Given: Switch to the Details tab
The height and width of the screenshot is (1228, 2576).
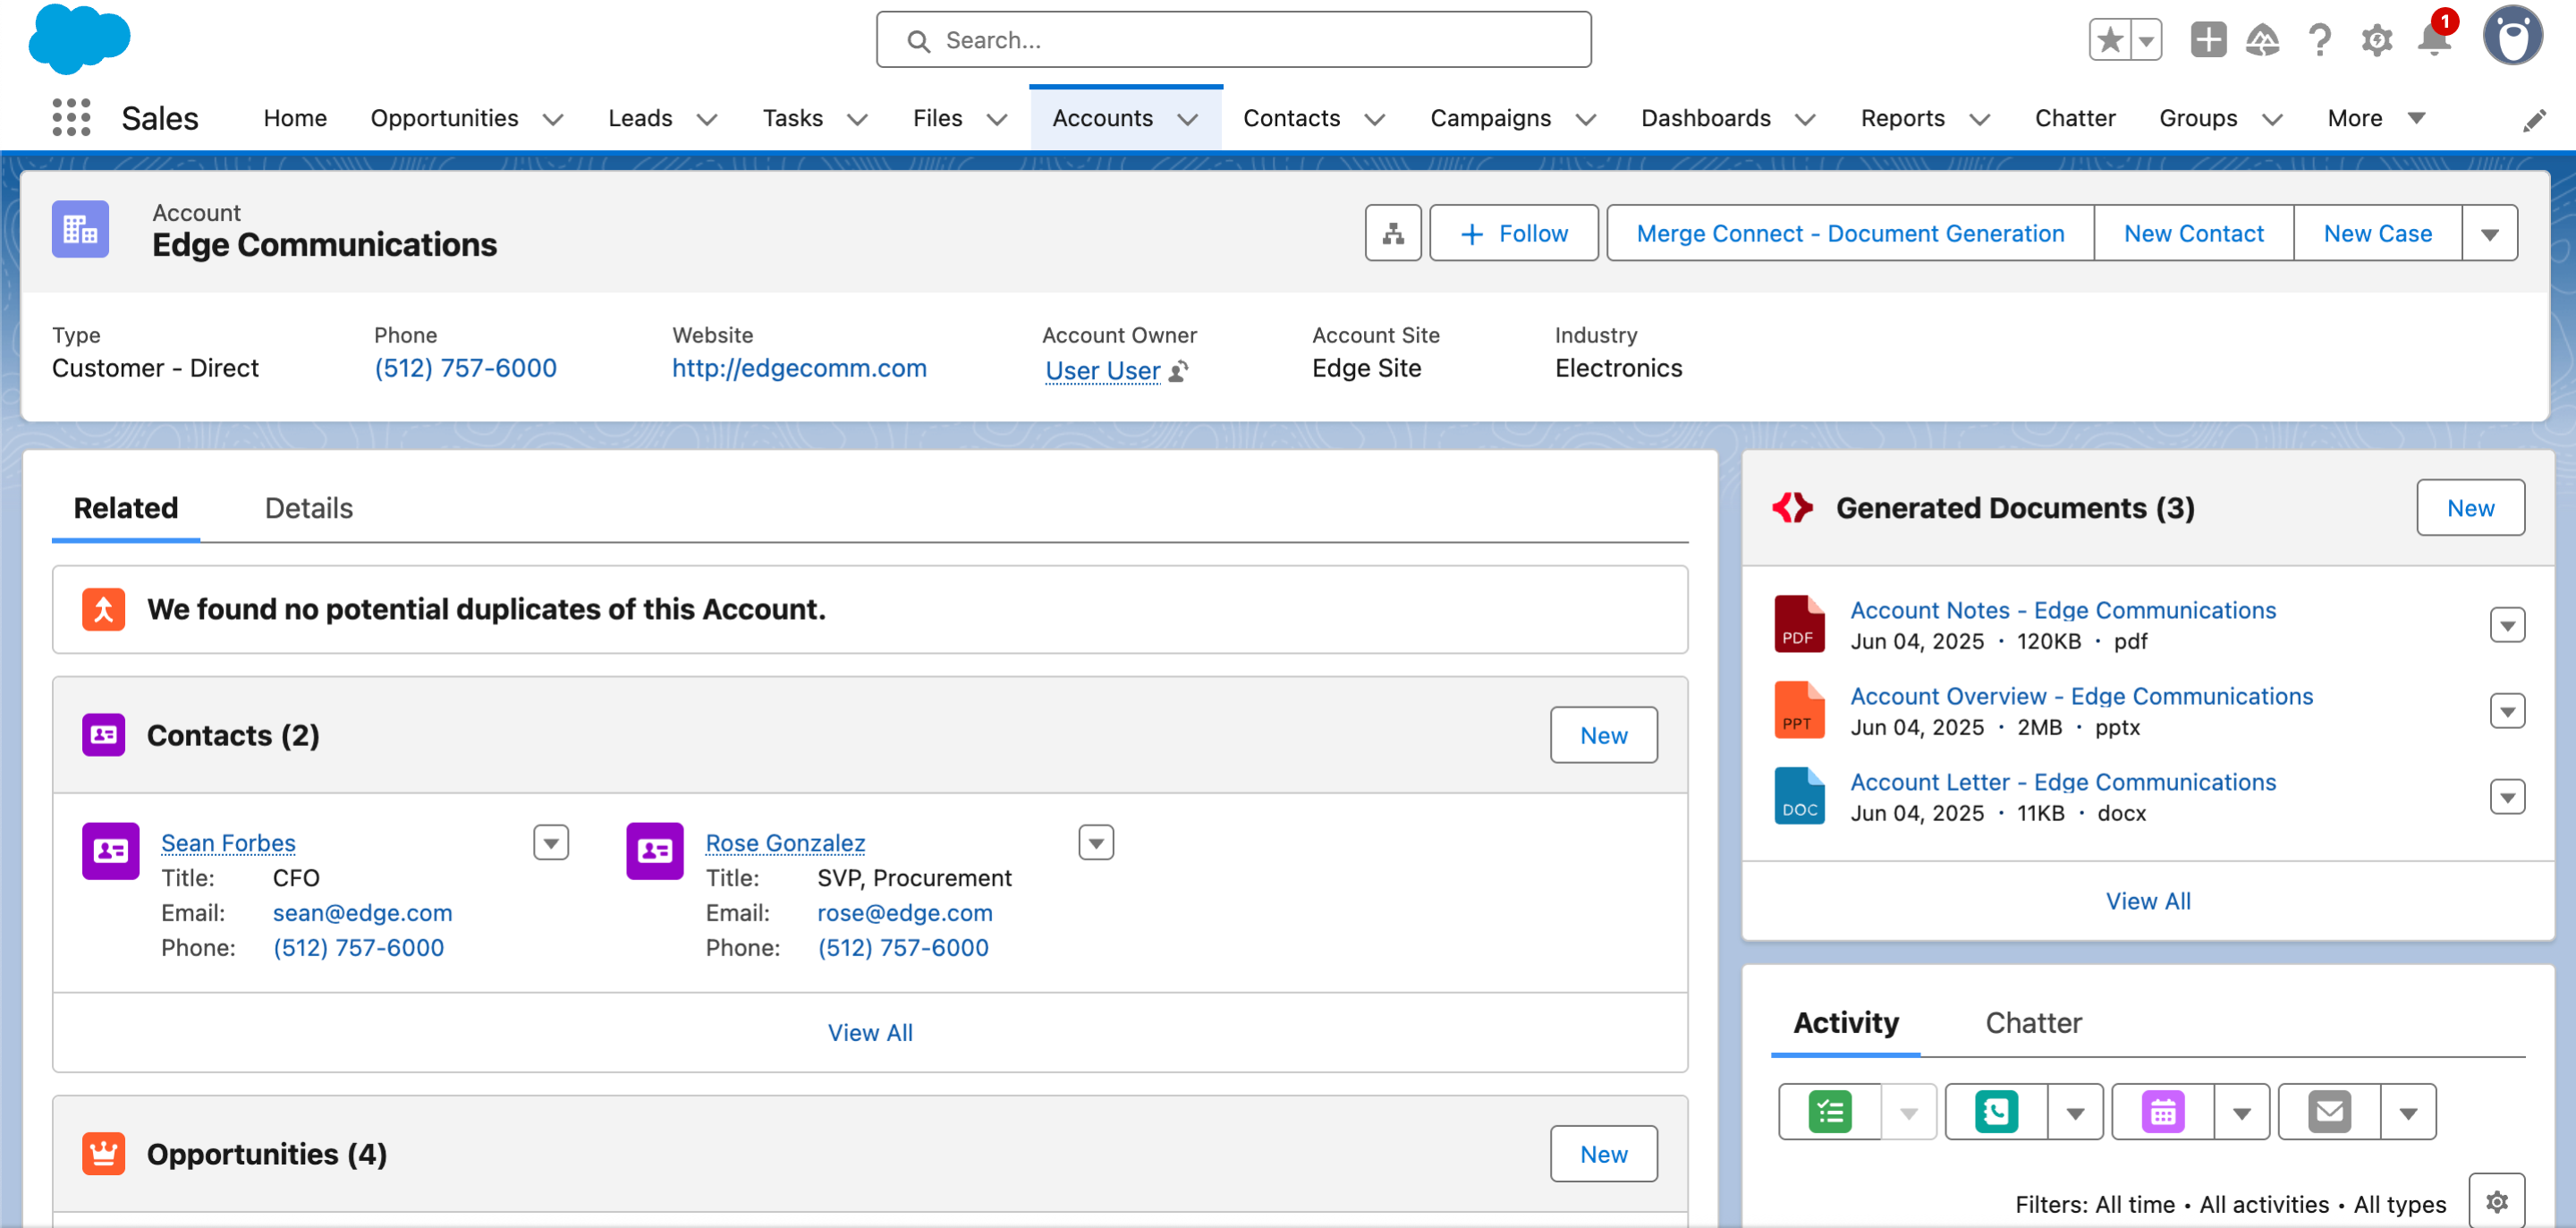Looking at the screenshot, I should [x=308, y=508].
